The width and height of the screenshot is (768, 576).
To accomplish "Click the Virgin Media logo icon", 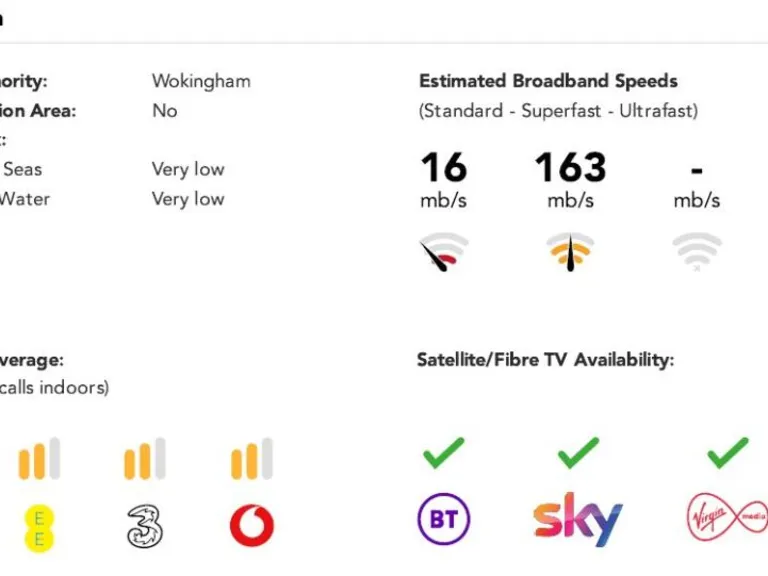I will click(726, 520).
